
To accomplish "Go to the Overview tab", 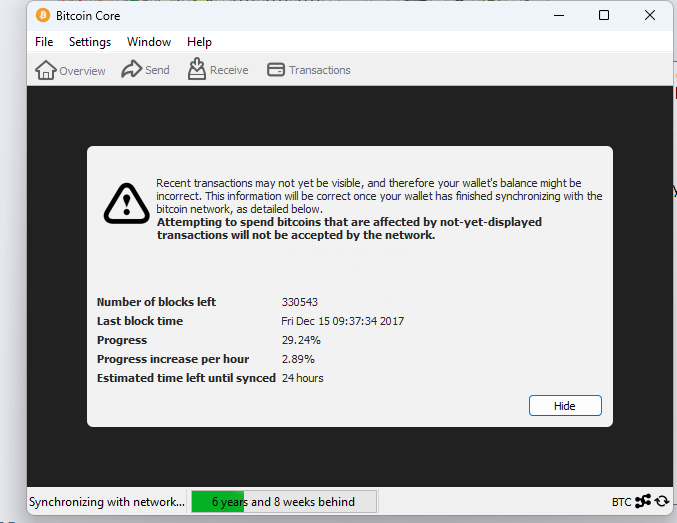I will pyautogui.click(x=70, y=70).
